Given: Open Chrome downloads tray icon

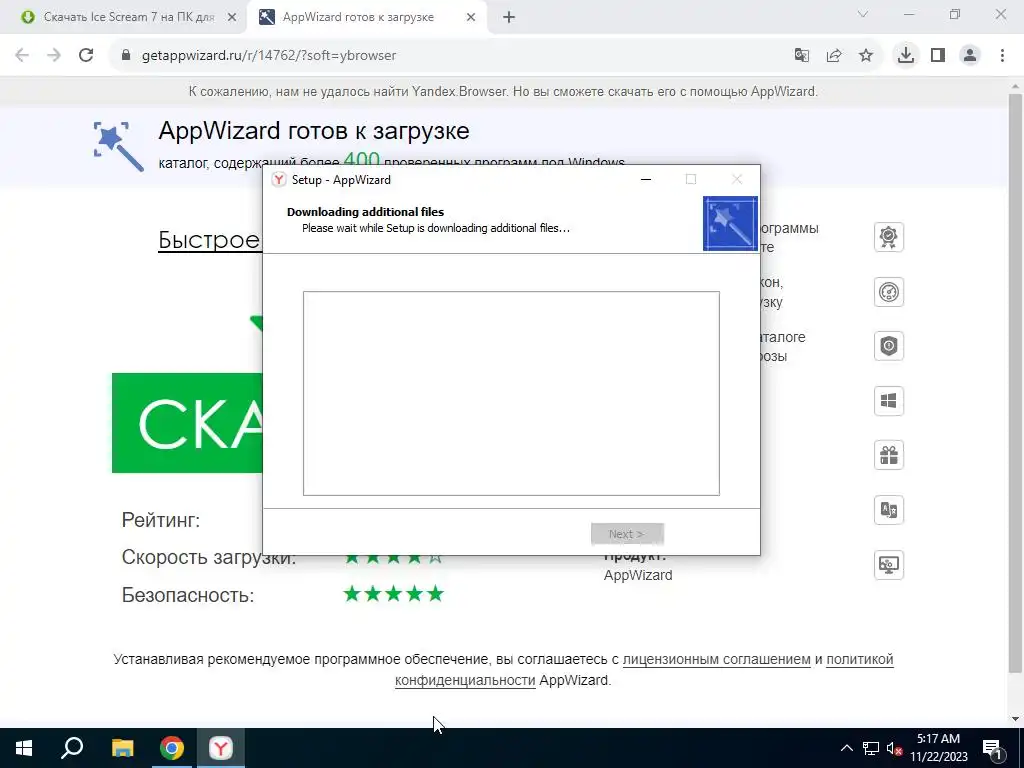Looking at the screenshot, I should coord(906,56).
